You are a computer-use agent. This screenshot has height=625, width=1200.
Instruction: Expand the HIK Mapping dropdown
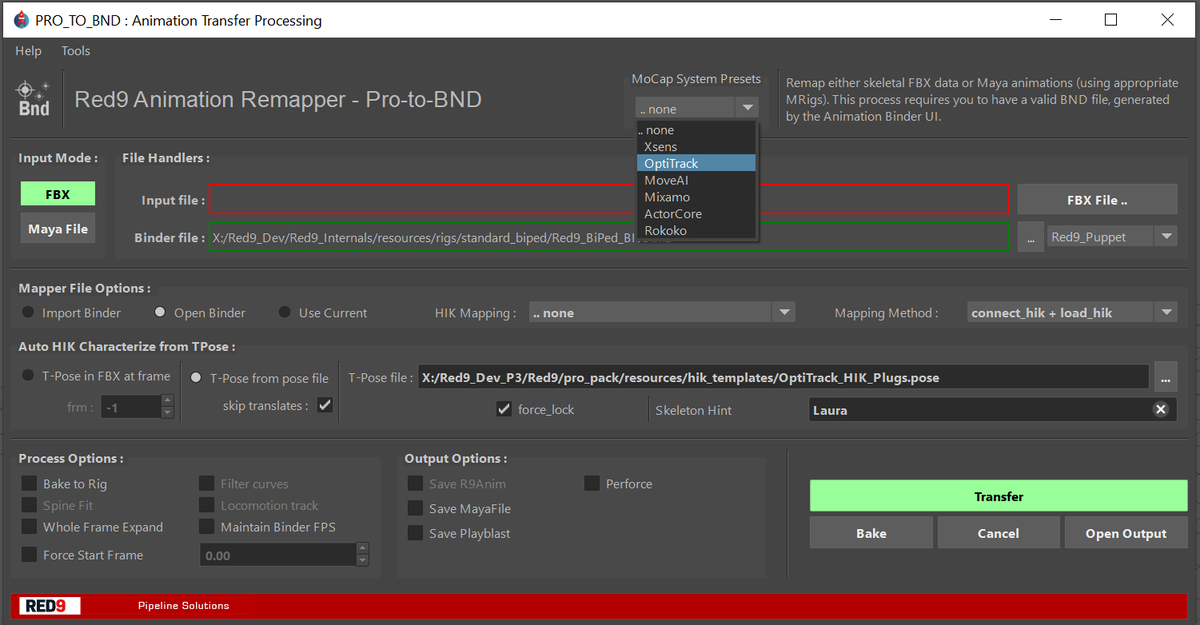[x=662, y=313]
